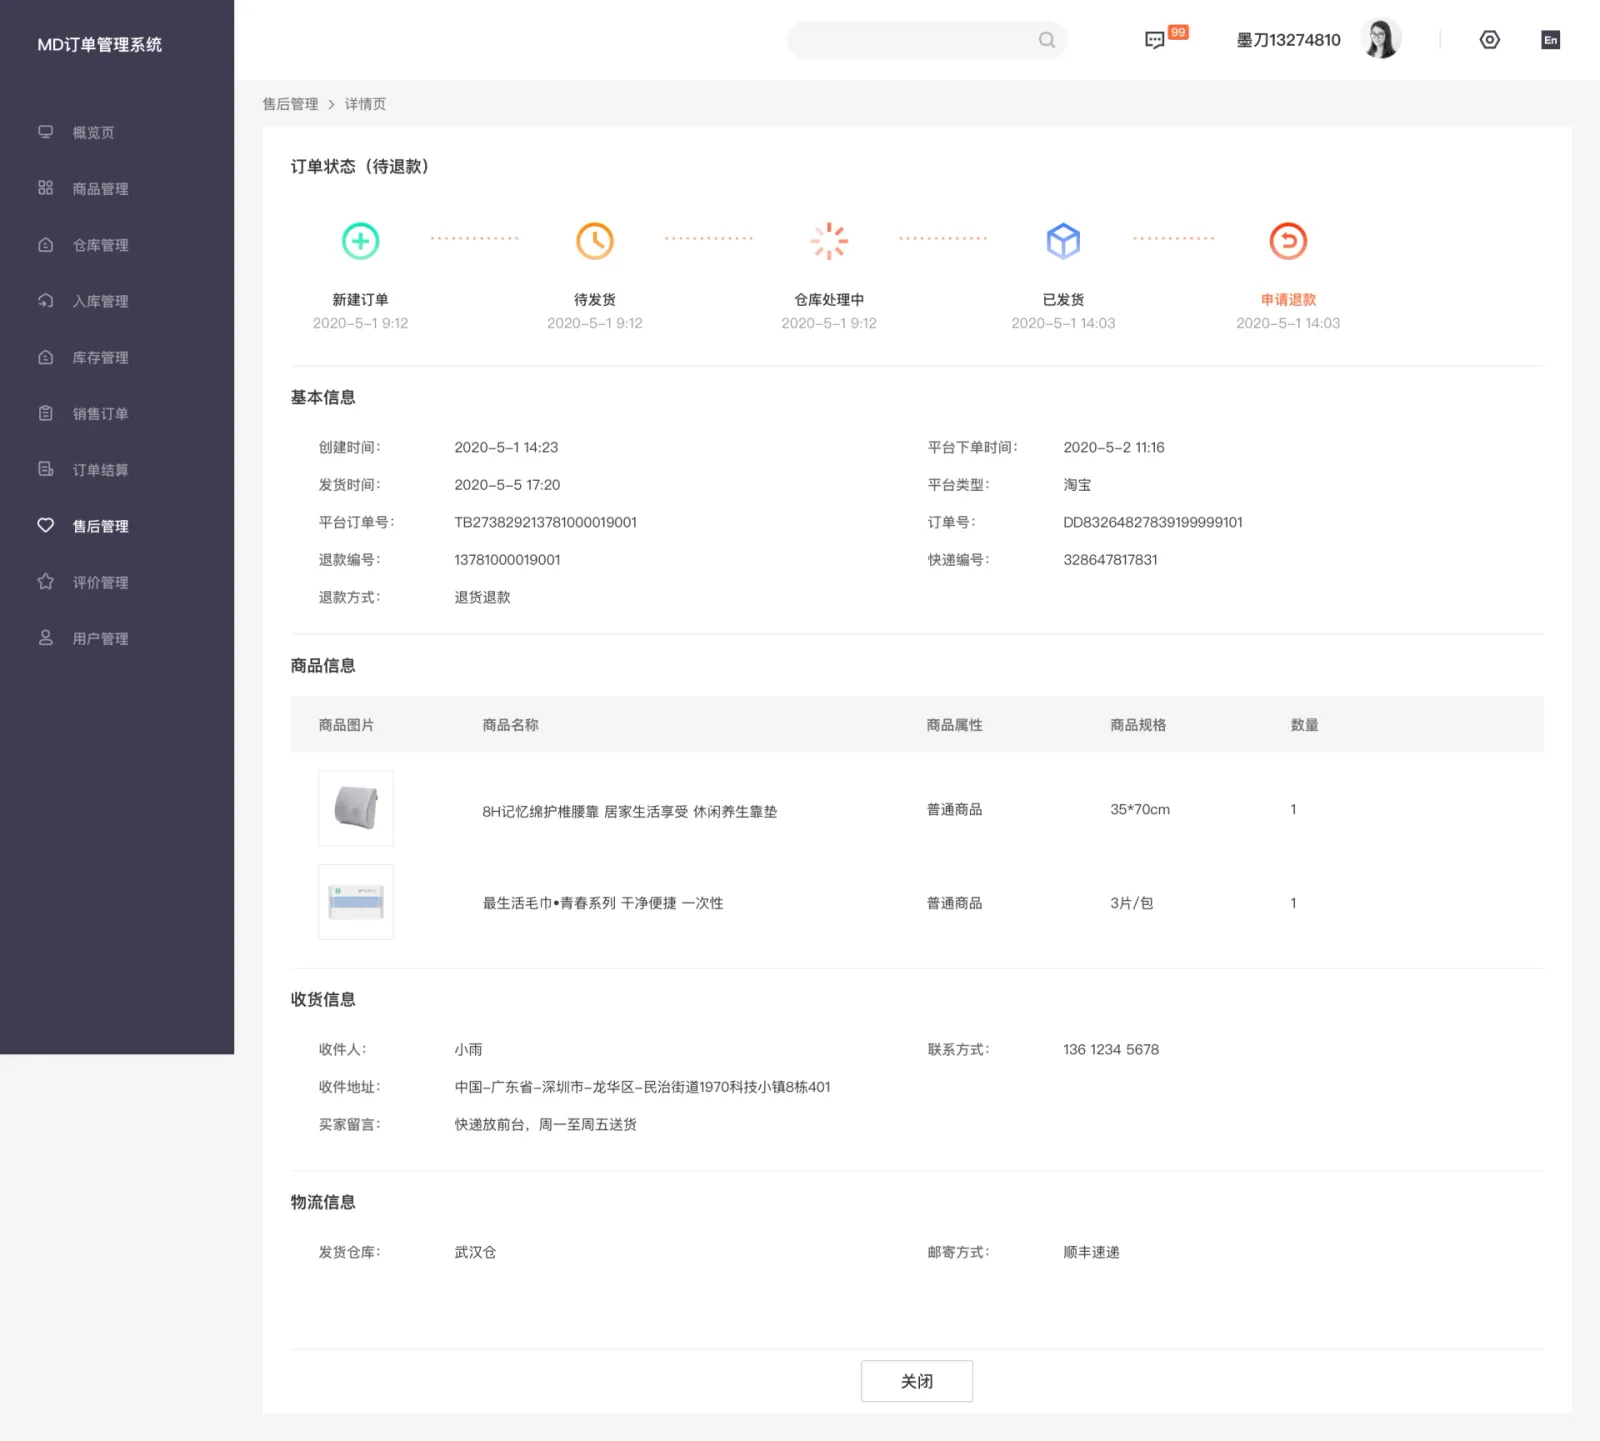Click recipient name 小雨
The image size is (1600, 1441).
pos(468,1049)
